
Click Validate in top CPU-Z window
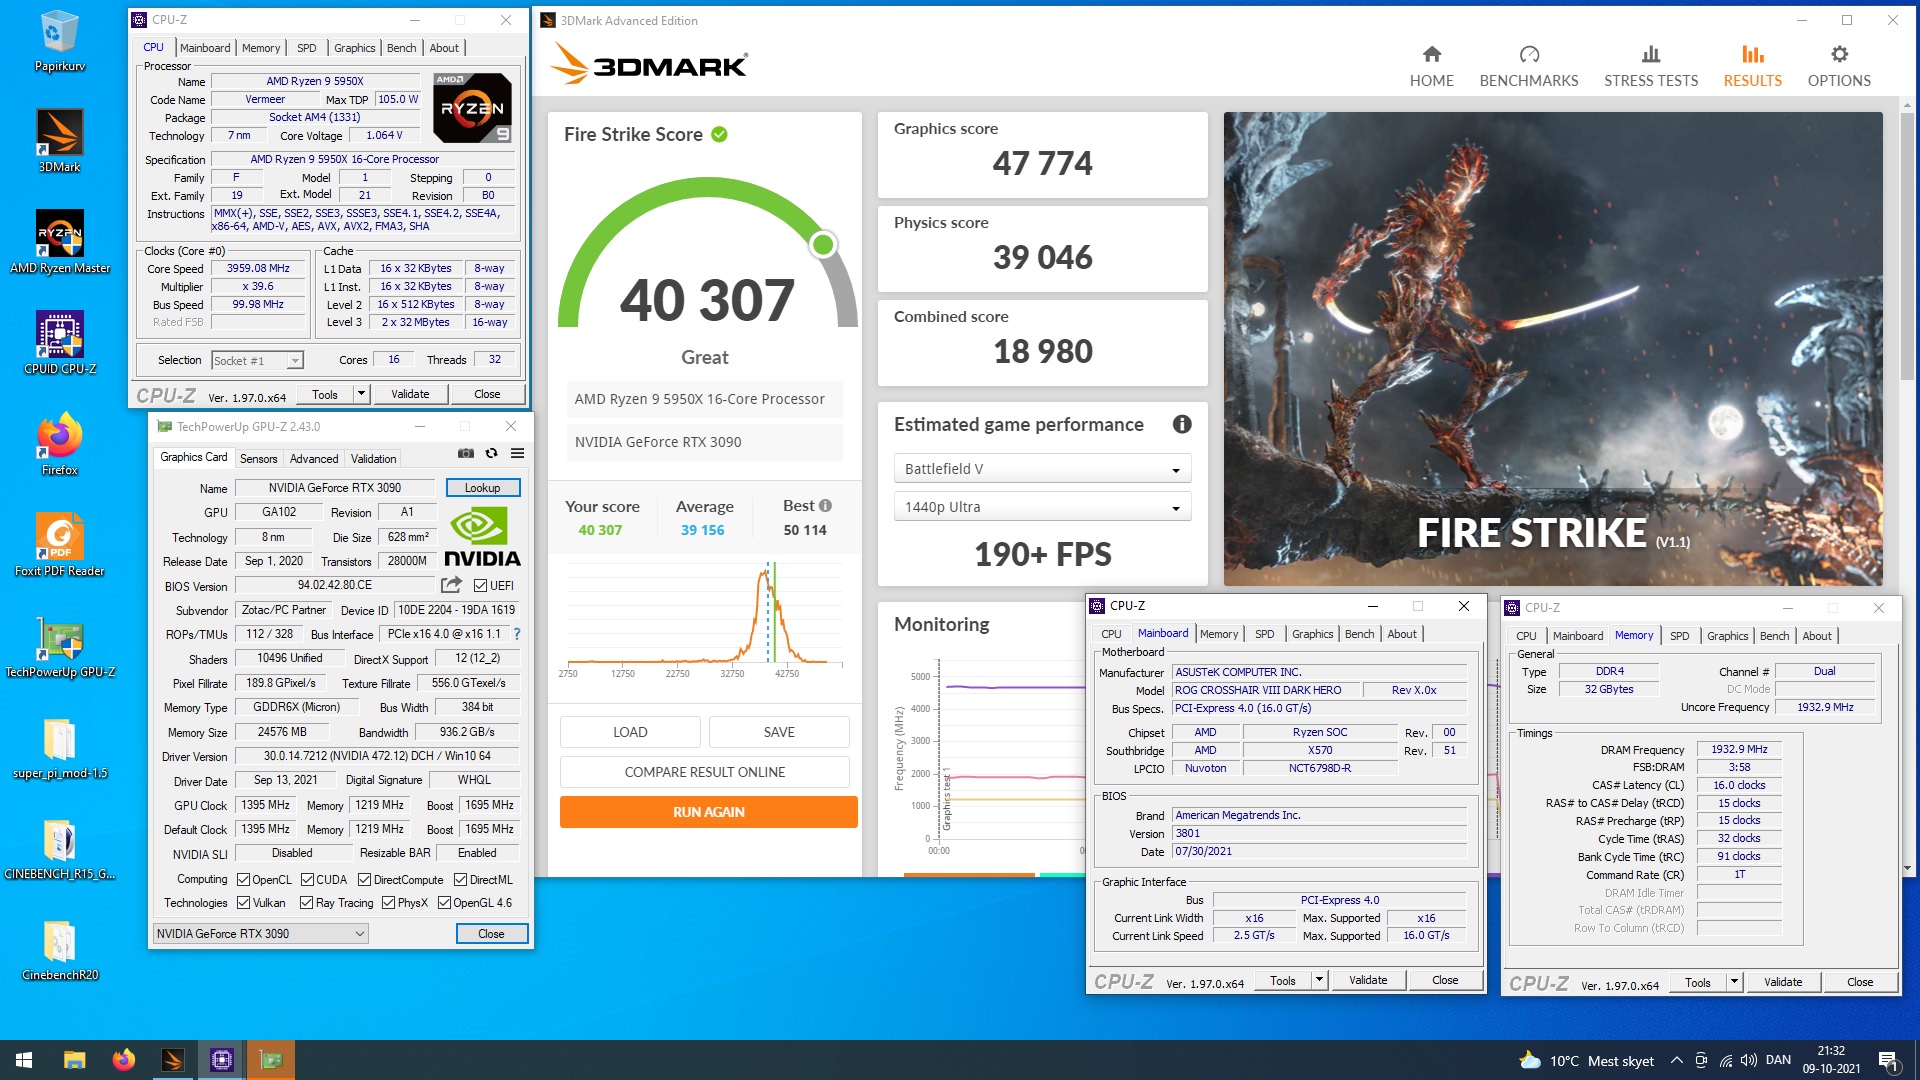click(410, 394)
